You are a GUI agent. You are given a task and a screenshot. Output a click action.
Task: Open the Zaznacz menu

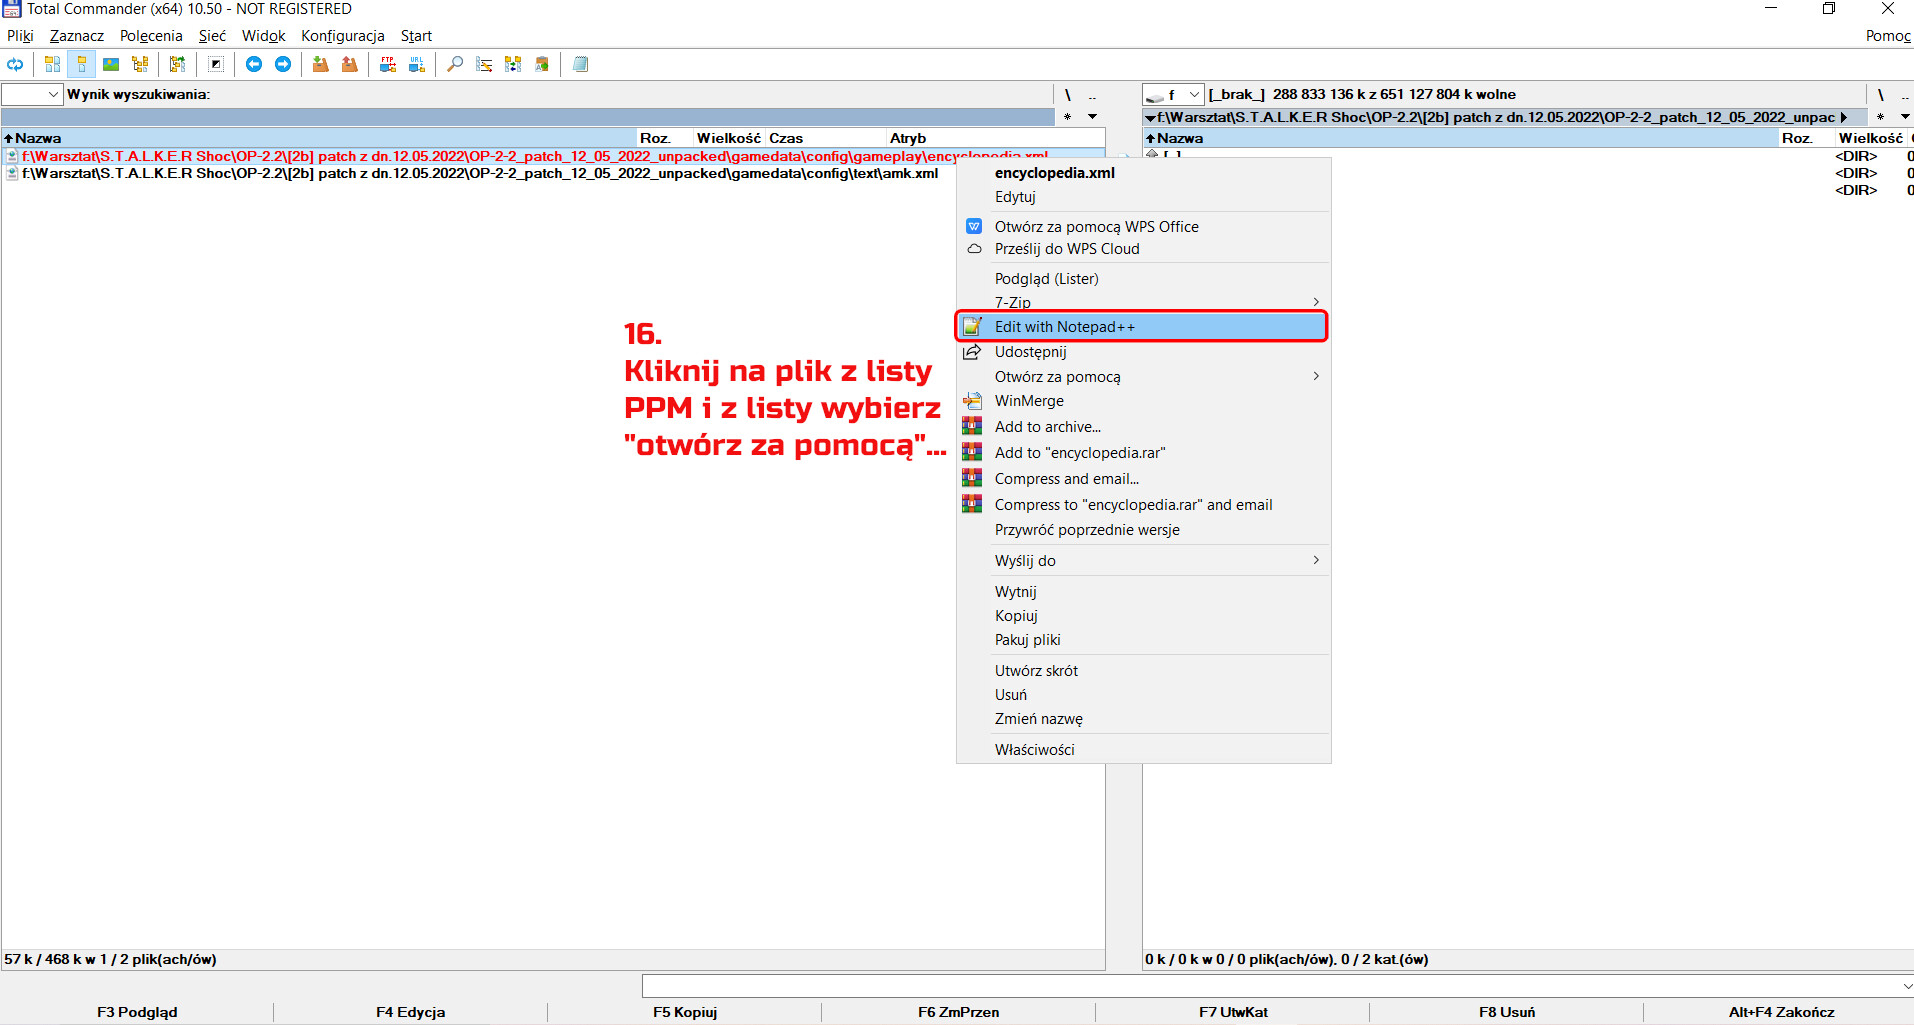[x=77, y=36]
